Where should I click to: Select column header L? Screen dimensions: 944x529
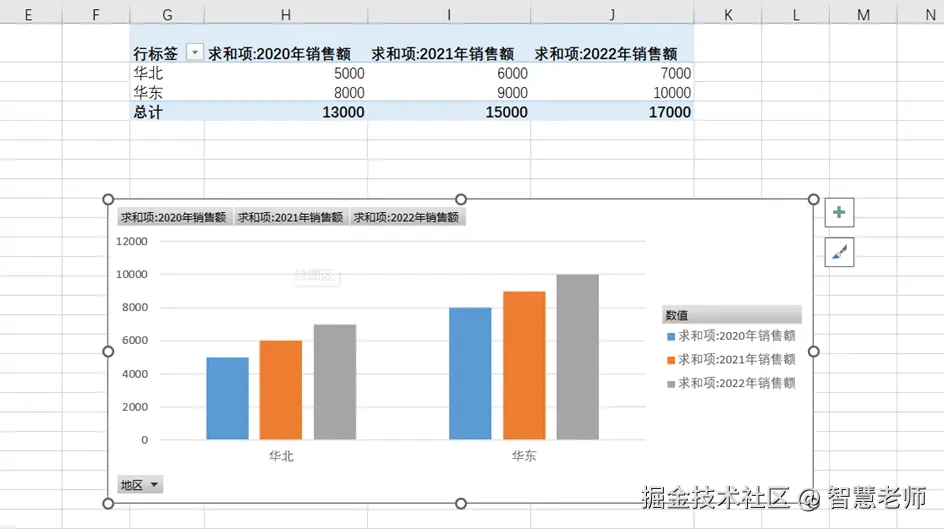point(796,14)
